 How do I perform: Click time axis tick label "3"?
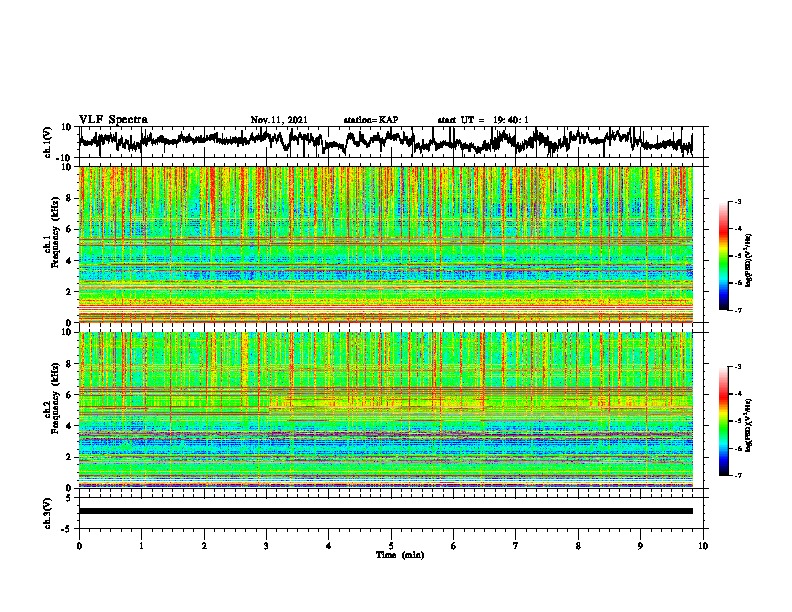(x=266, y=546)
